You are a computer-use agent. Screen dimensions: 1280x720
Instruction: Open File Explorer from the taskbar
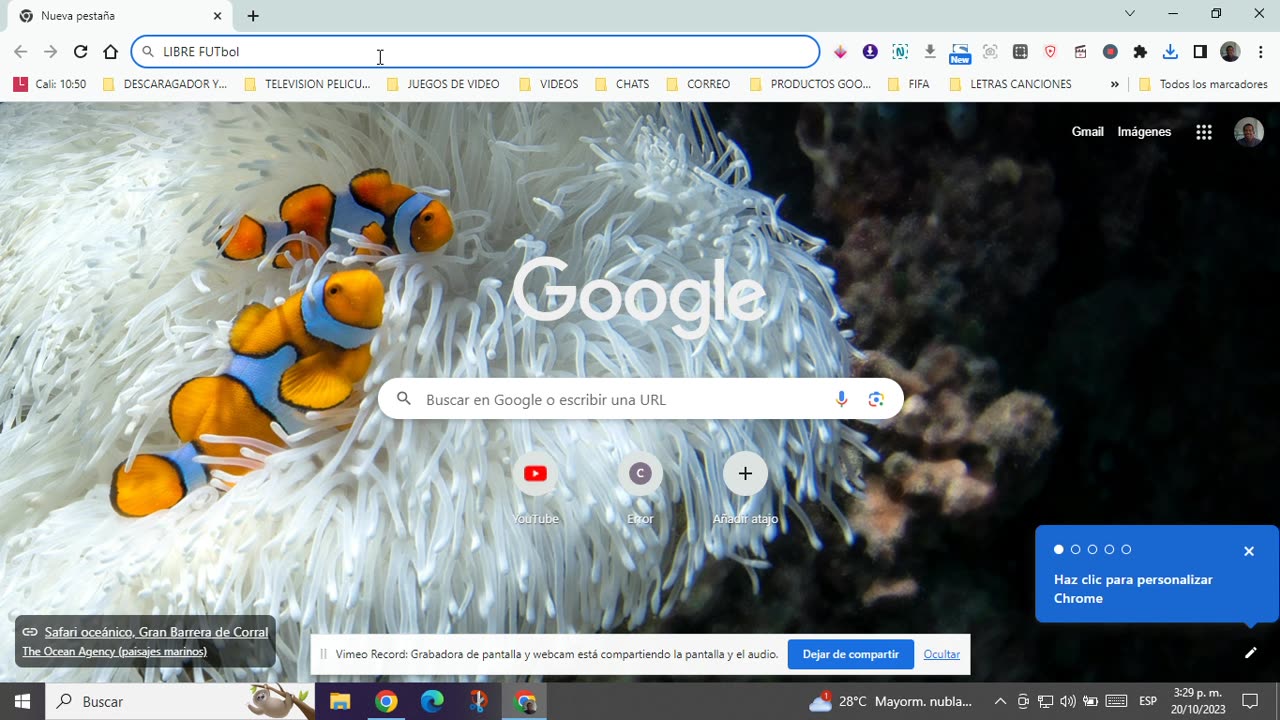click(x=340, y=702)
